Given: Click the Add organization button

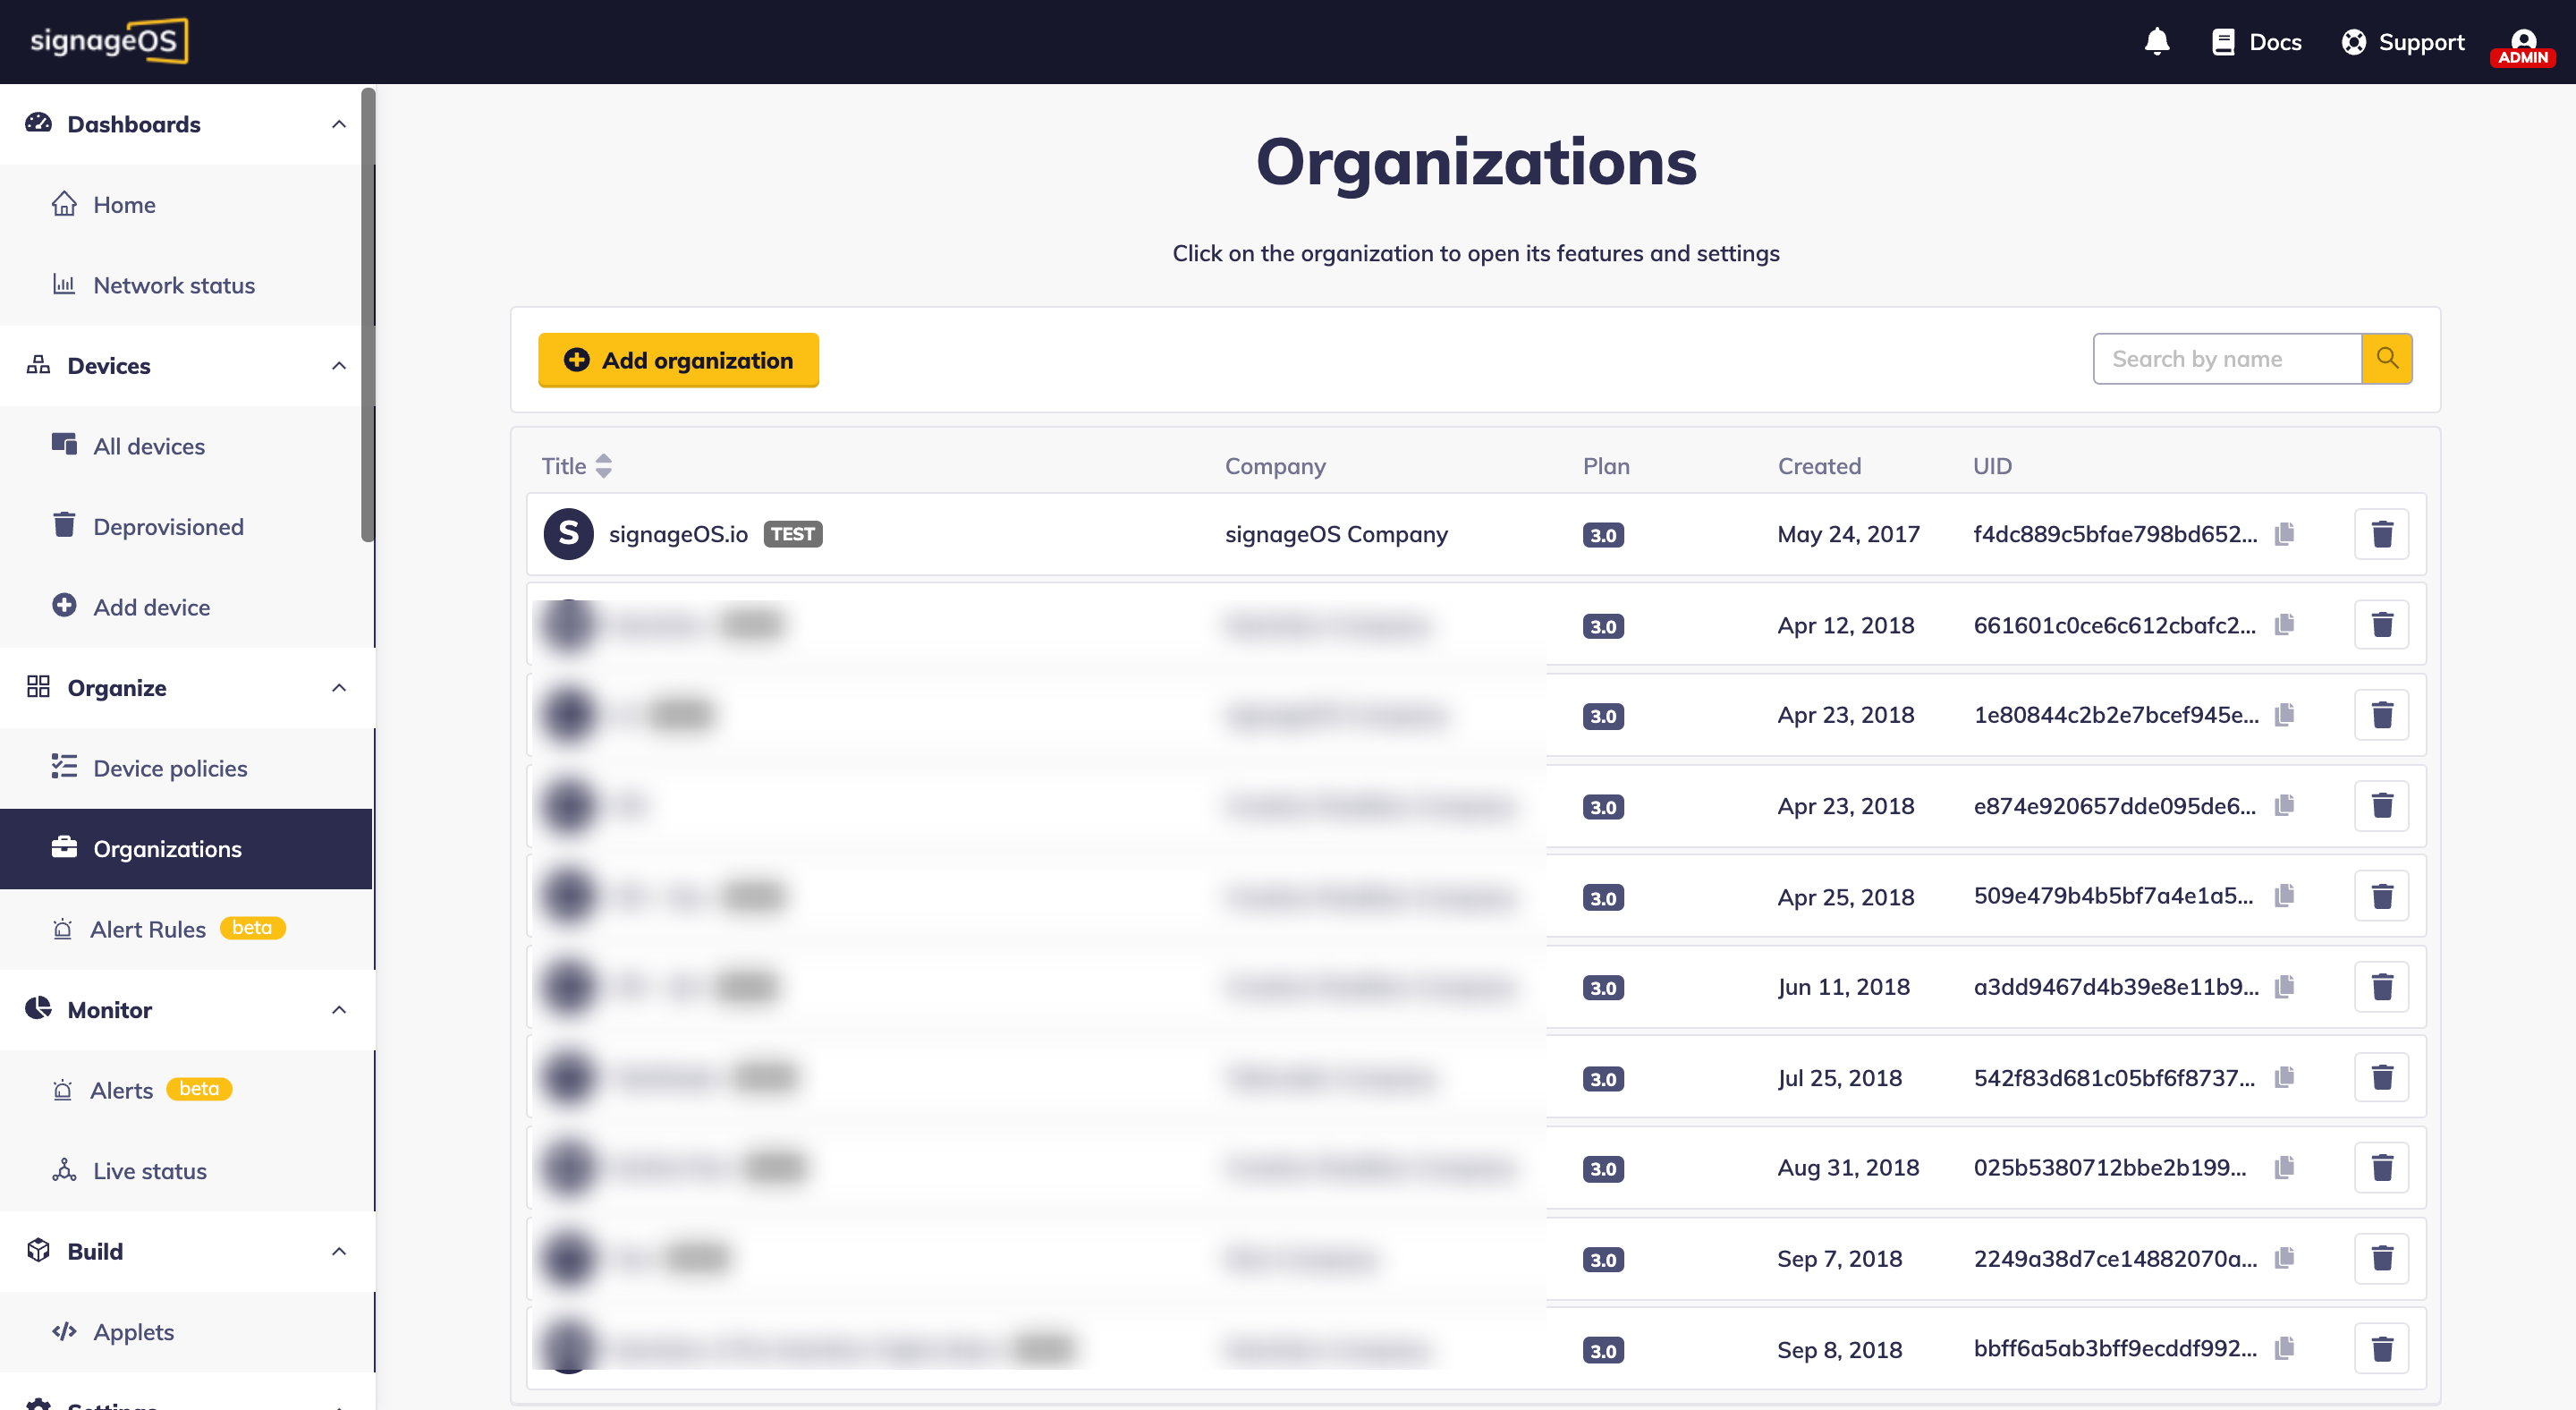Looking at the screenshot, I should (678, 360).
